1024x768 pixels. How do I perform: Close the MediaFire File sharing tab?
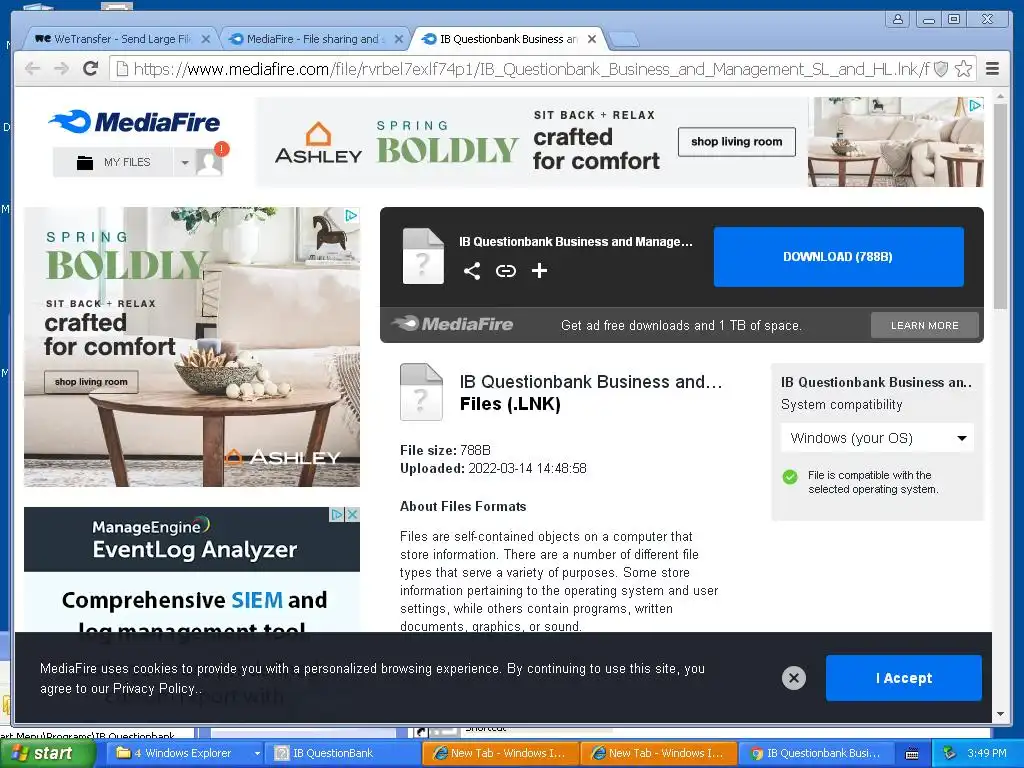(x=399, y=39)
